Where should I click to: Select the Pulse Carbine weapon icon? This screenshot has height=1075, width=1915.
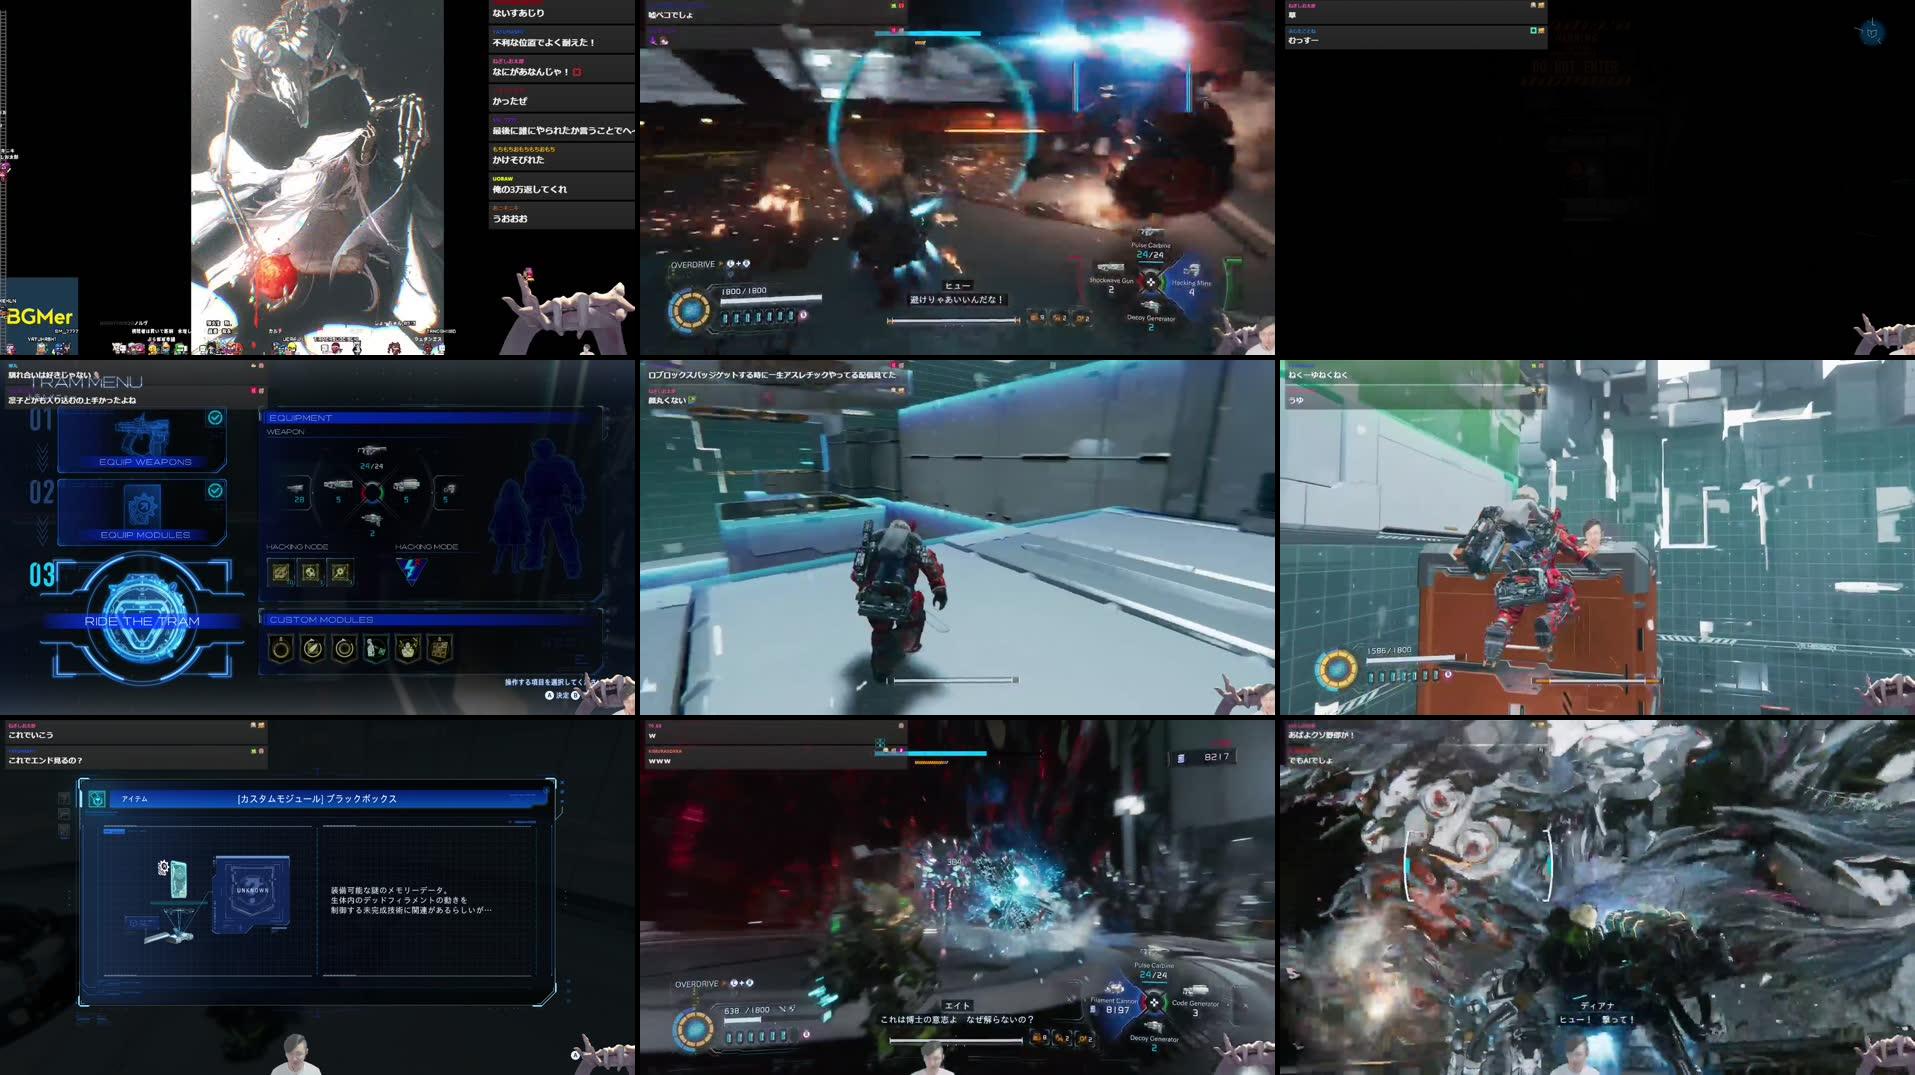(x=1151, y=233)
